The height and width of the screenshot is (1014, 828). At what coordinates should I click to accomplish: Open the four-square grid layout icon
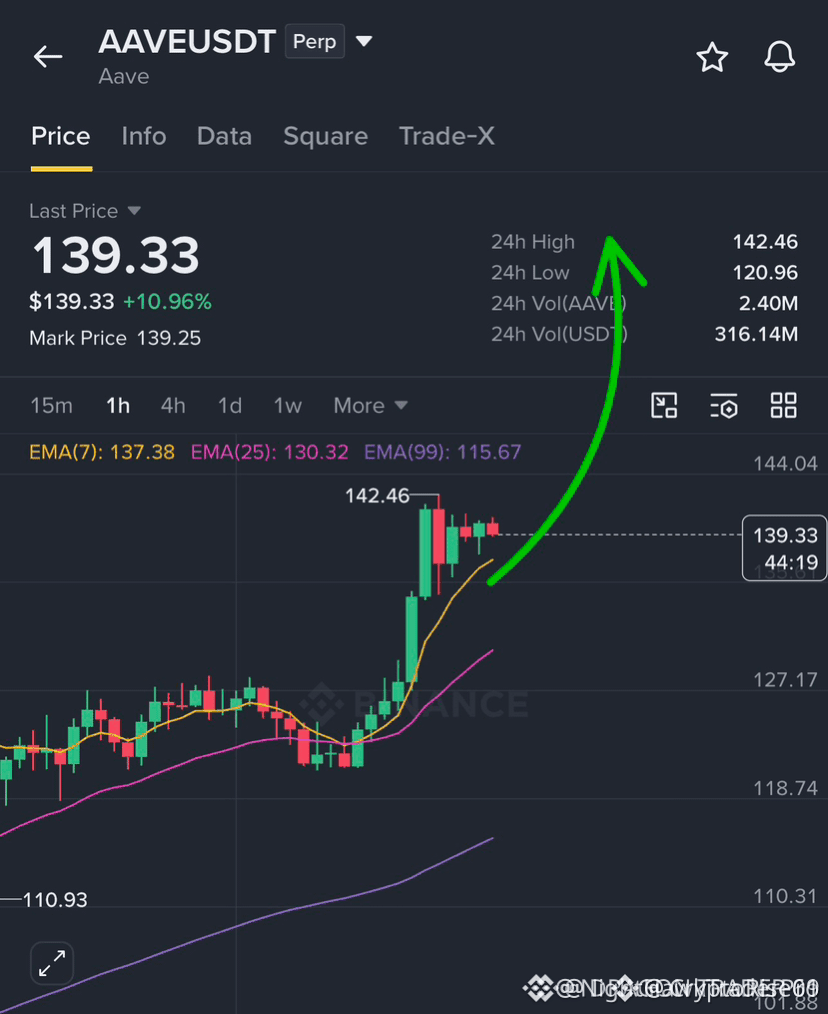[x=783, y=405]
